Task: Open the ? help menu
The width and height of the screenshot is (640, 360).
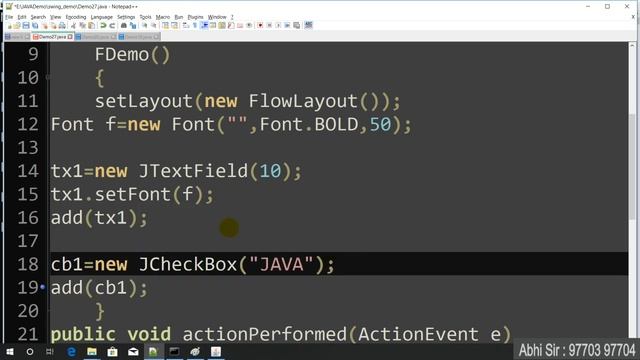Action: pos(232,17)
